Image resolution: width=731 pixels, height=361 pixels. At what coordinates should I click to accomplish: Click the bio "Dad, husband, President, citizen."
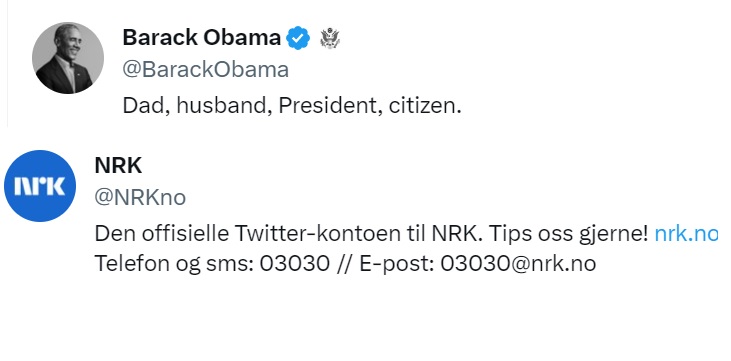[292, 106]
